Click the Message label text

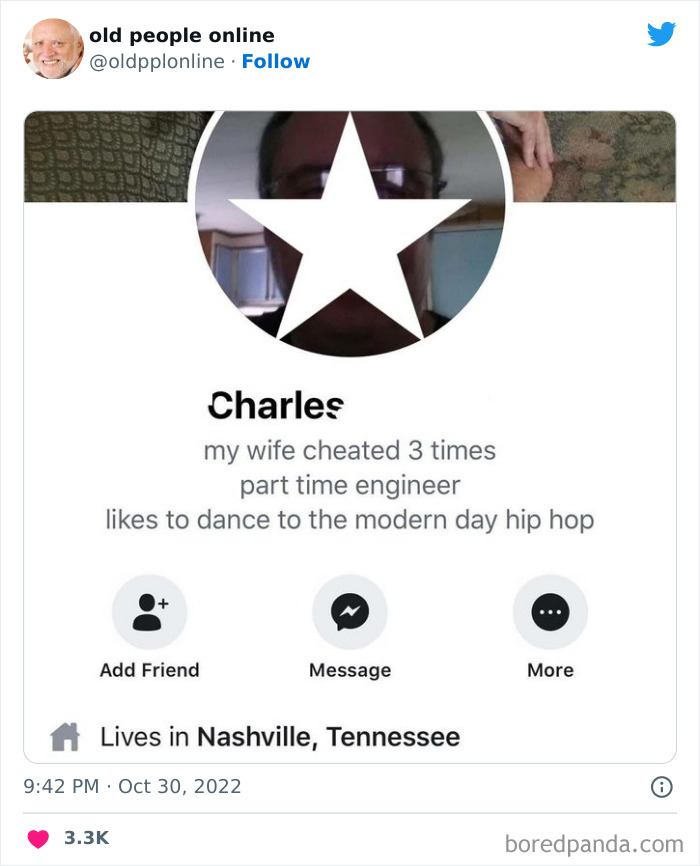[x=350, y=670]
